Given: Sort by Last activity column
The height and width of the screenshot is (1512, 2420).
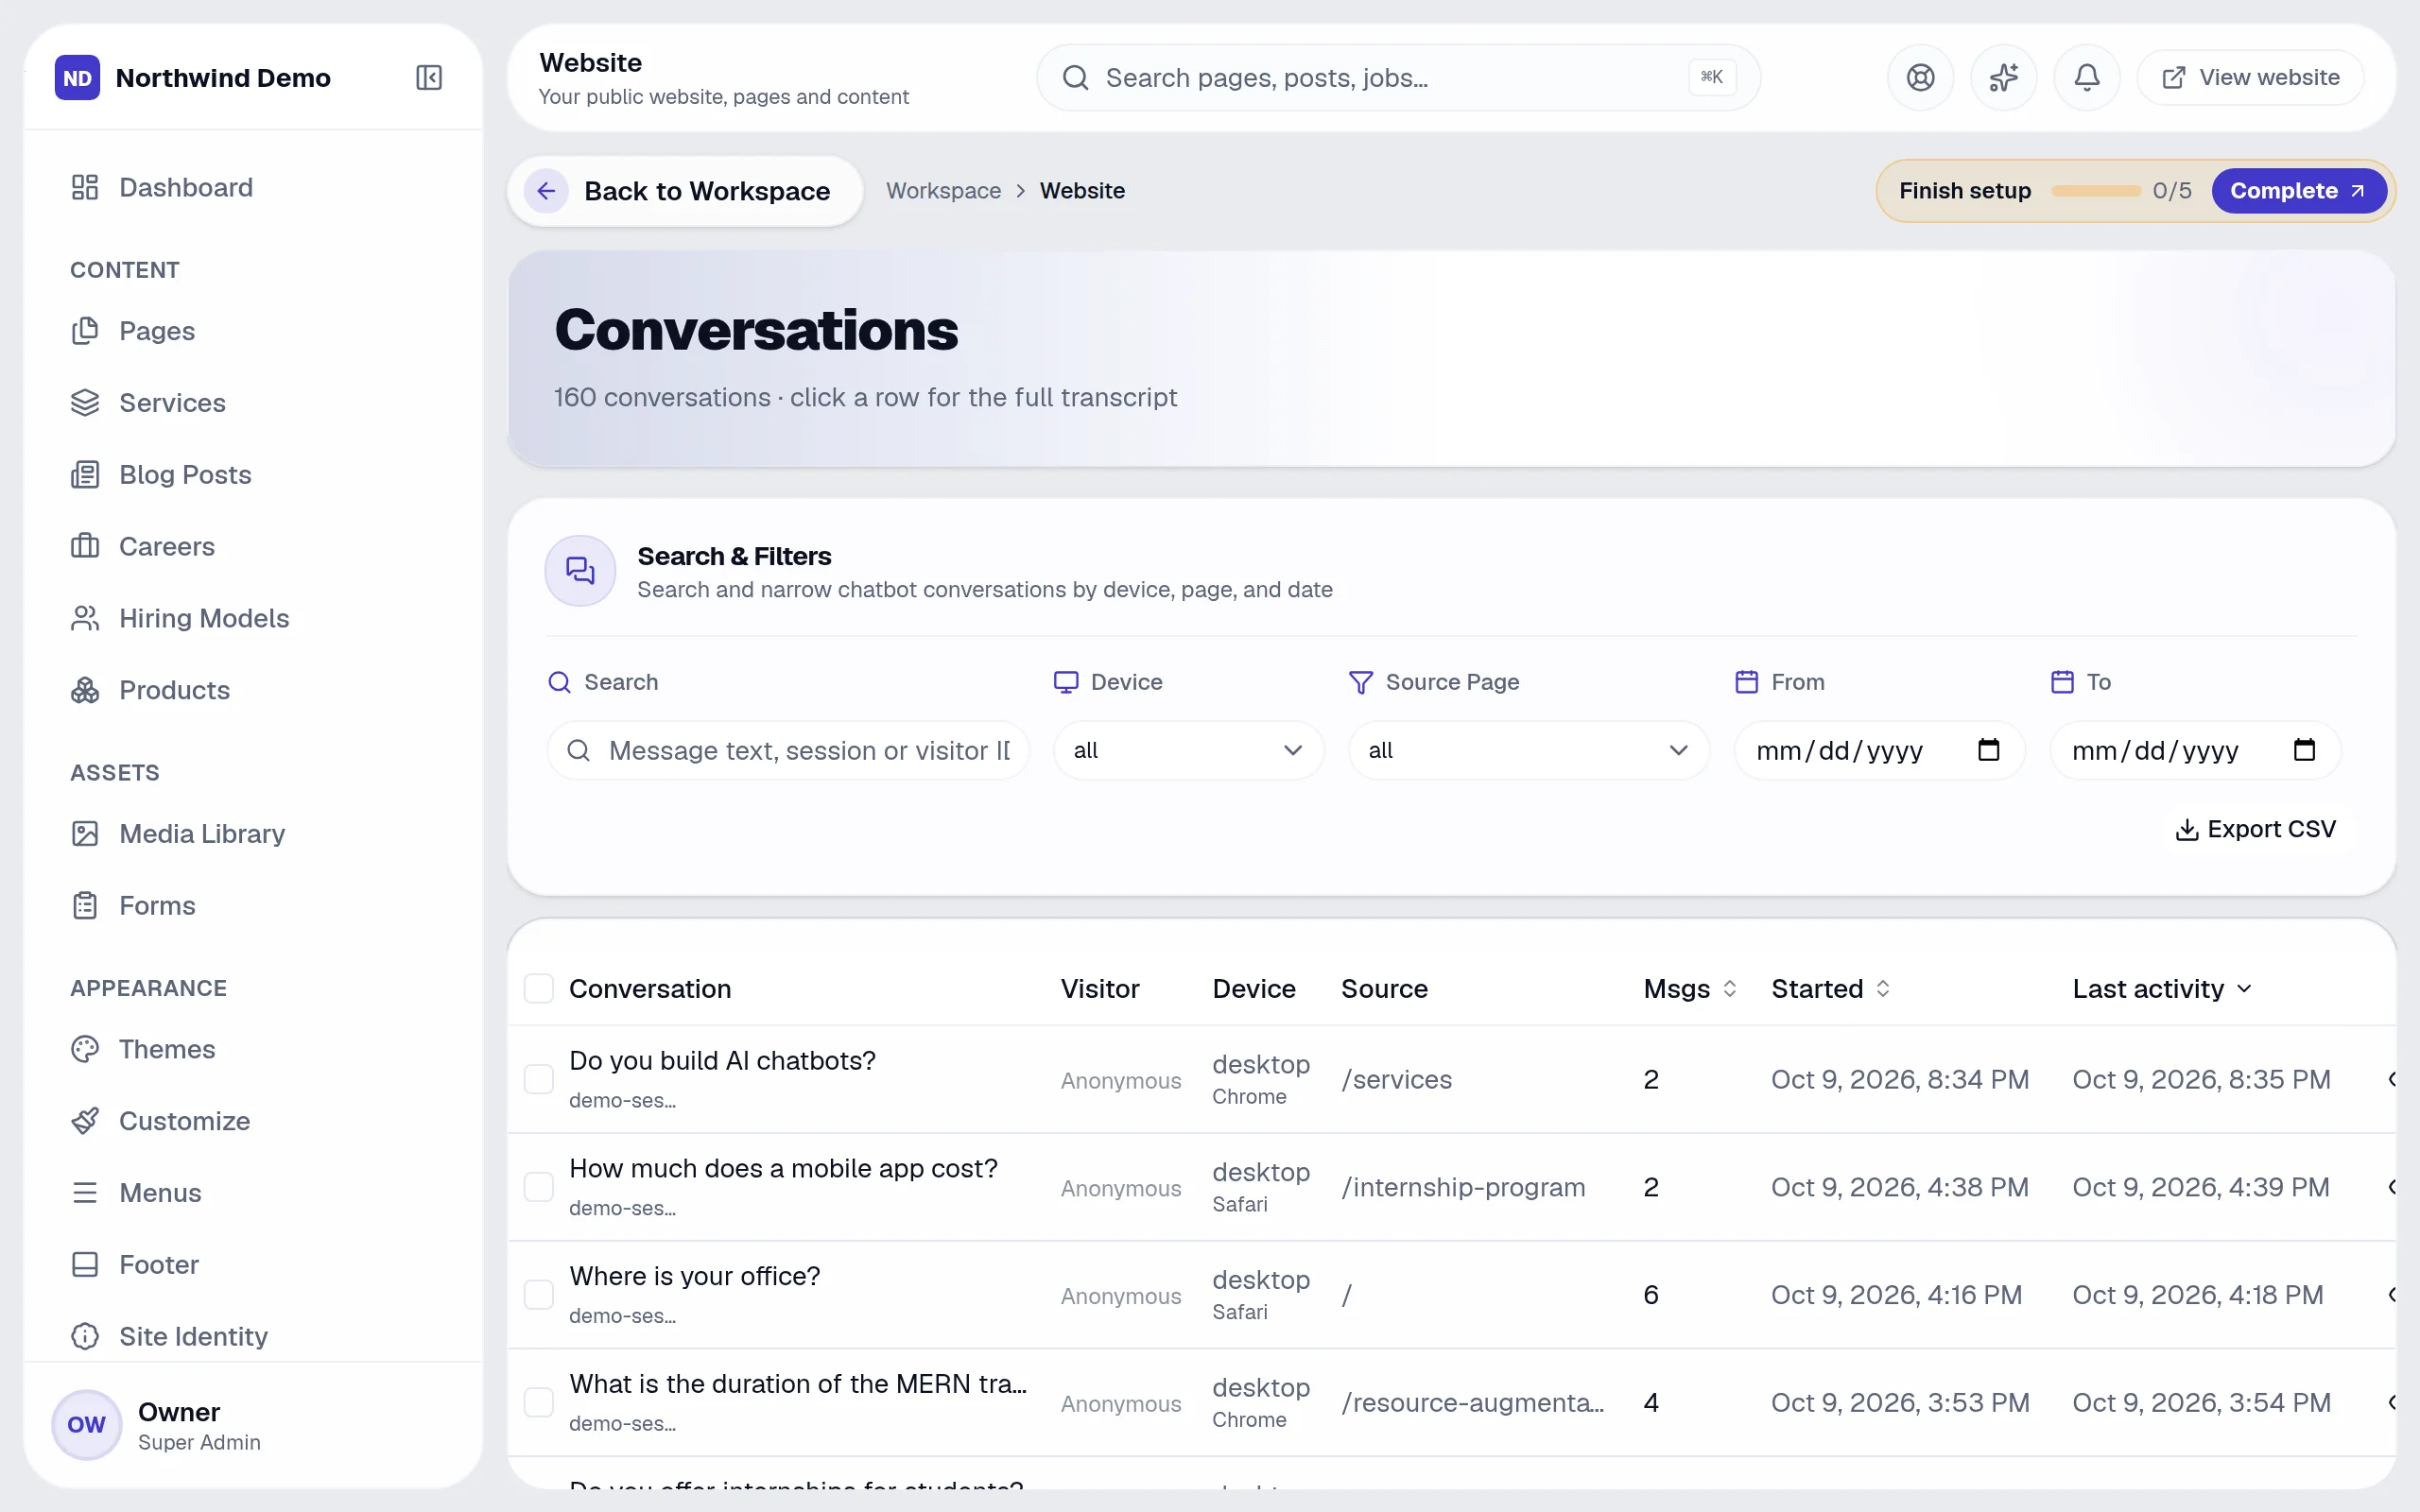Looking at the screenshot, I should (2162, 988).
